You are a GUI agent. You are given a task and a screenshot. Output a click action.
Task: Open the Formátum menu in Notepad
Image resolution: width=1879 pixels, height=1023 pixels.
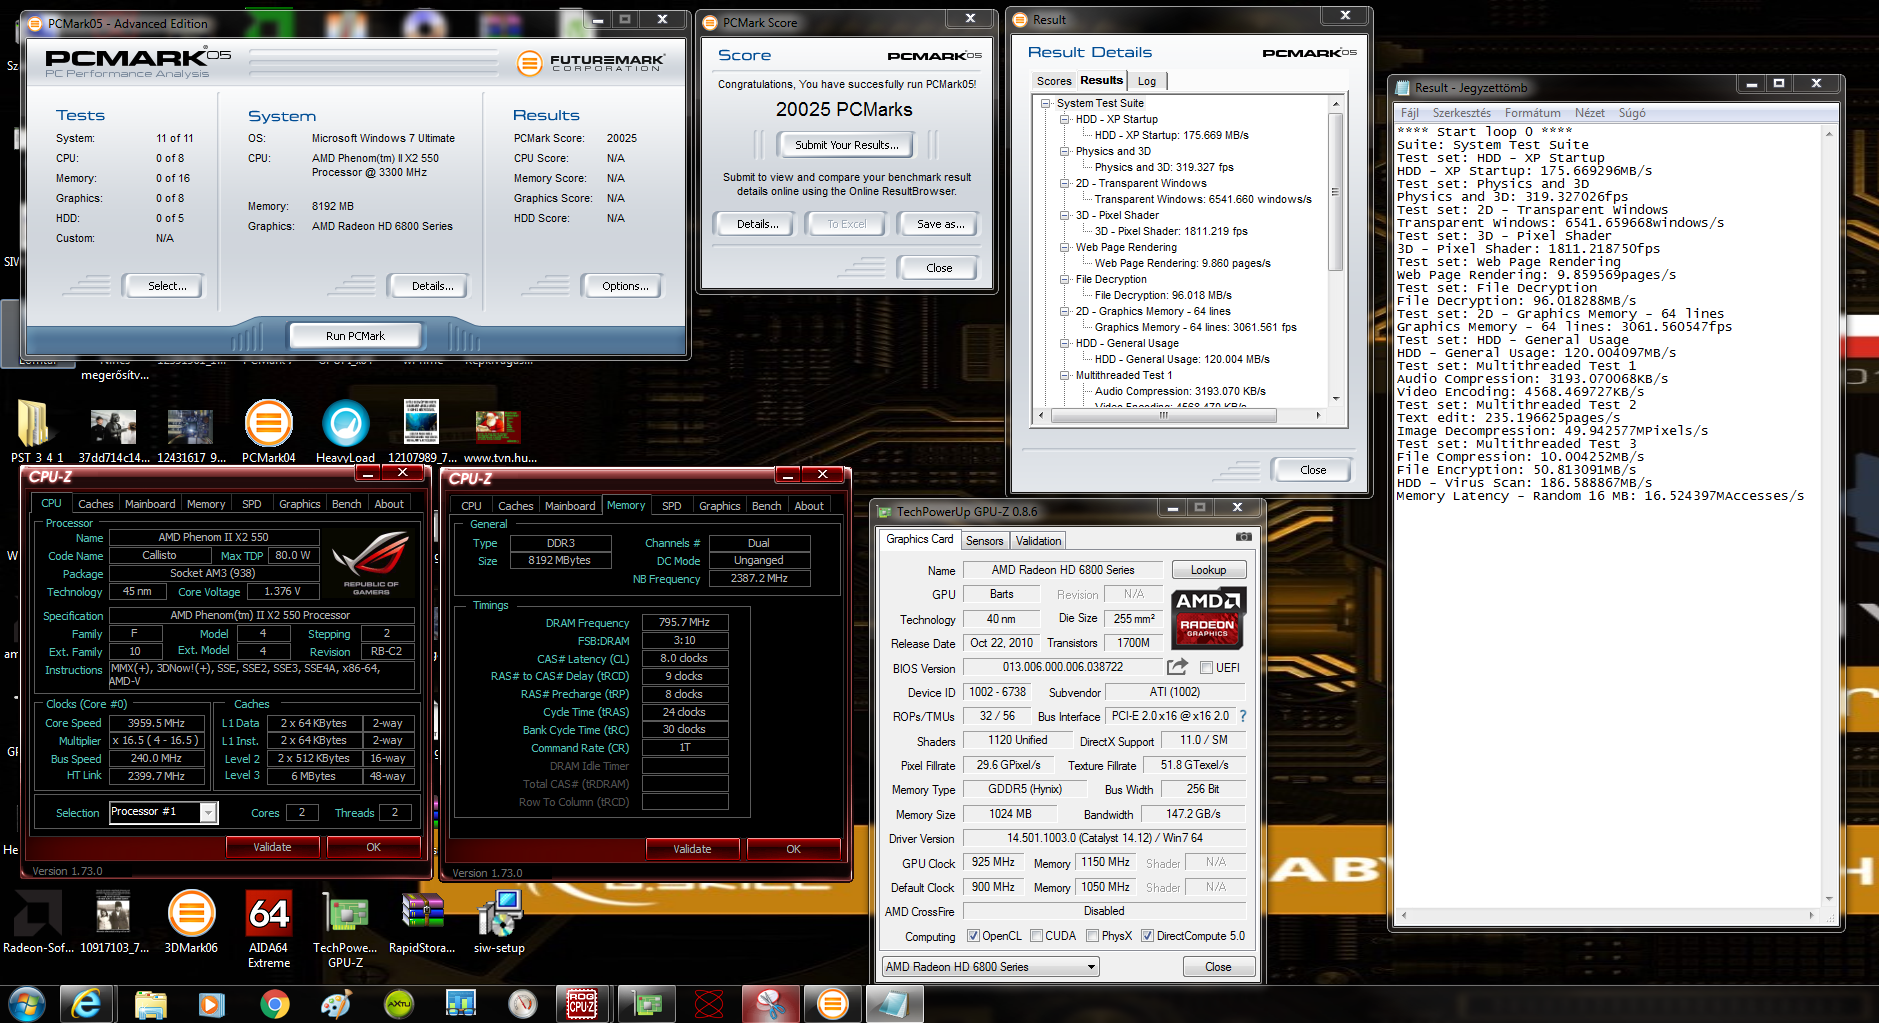coord(1532,113)
